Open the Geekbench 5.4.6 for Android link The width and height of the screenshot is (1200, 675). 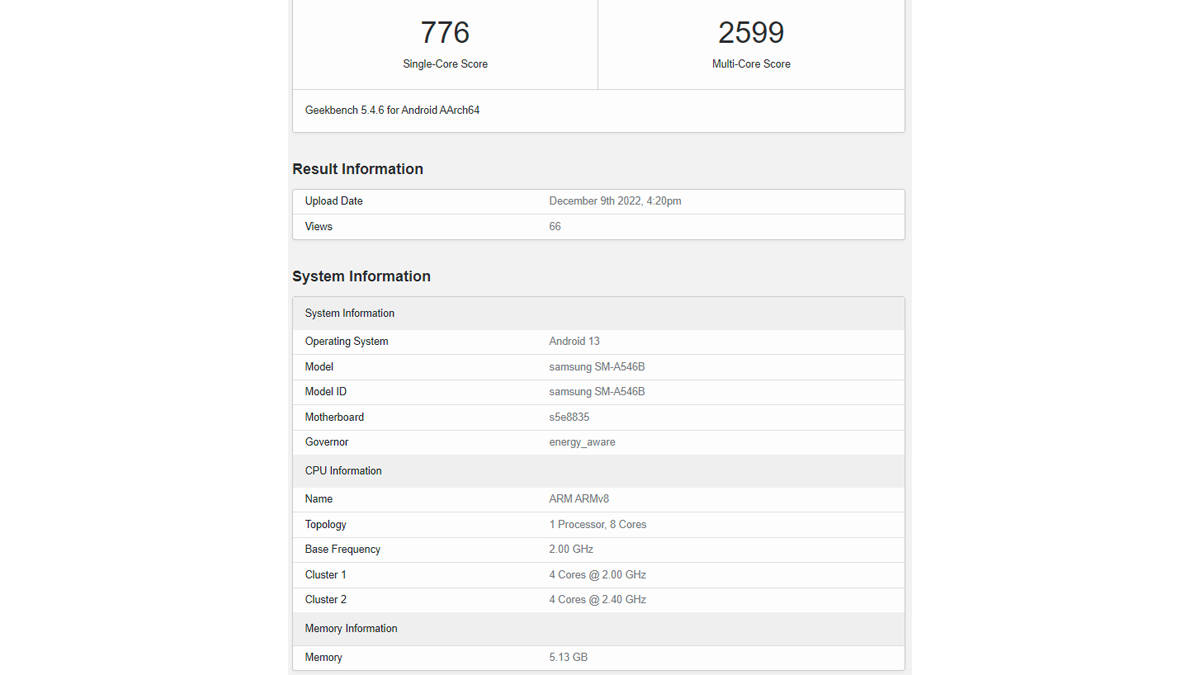point(391,110)
